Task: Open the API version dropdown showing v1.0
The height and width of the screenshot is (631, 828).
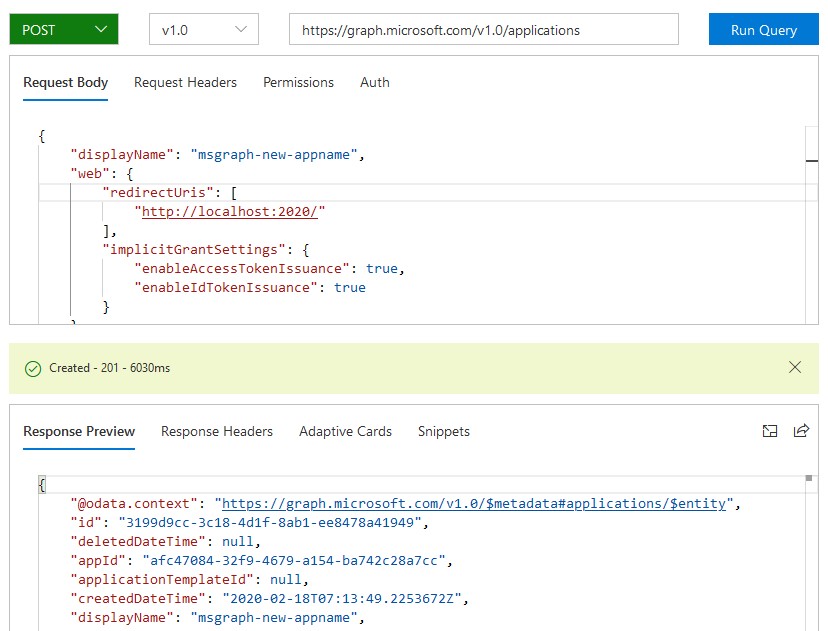Action: point(203,29)
